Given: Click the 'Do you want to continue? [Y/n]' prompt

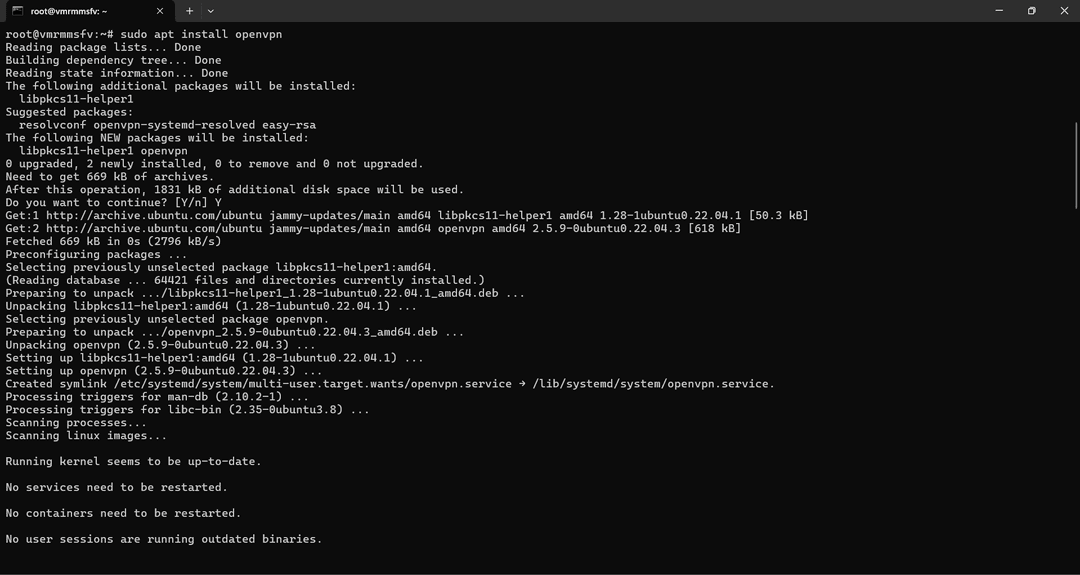Looking at the screenshot, I should coord(107,202).
